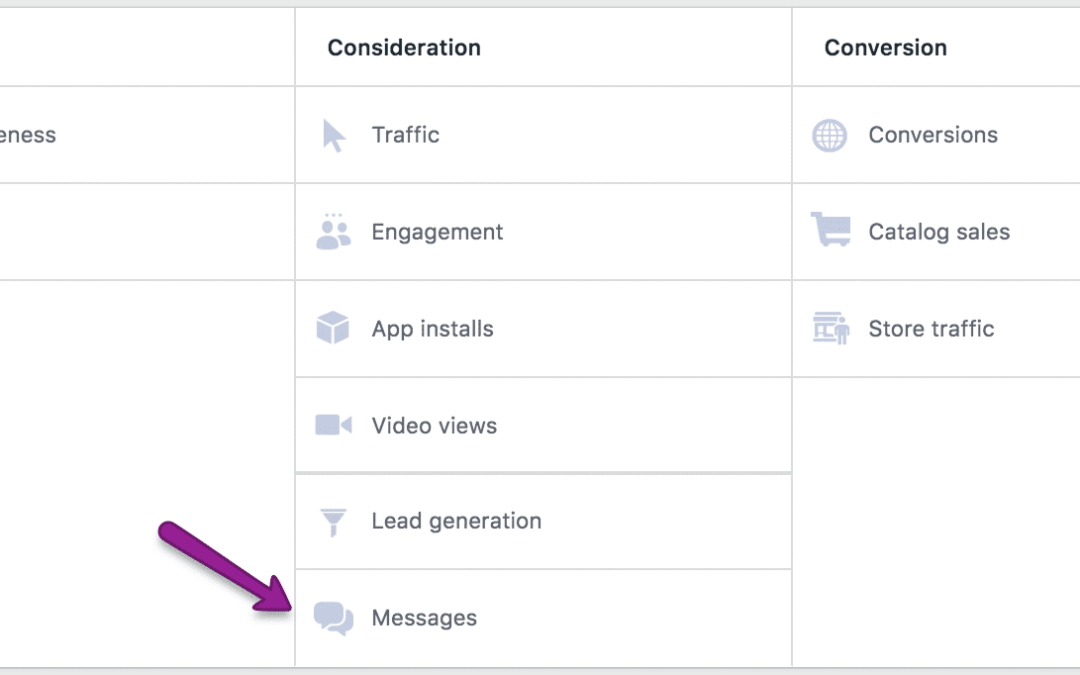
Task: Select Catalog sales objective text
Action: click(x=938, y=232)
